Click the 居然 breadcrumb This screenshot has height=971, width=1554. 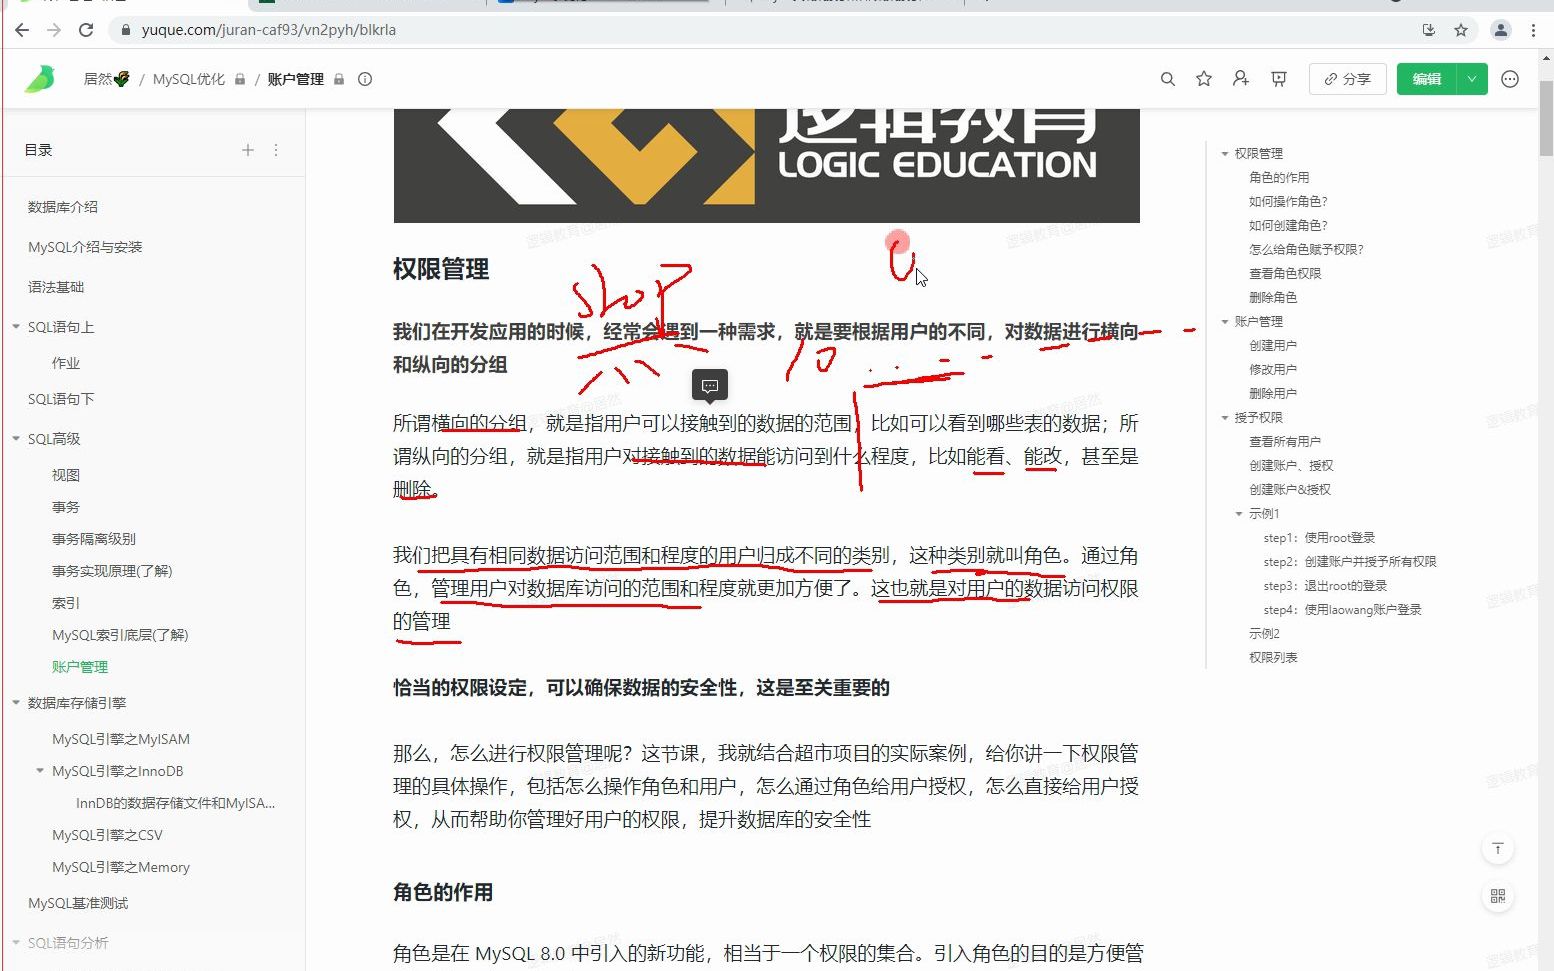106,79
